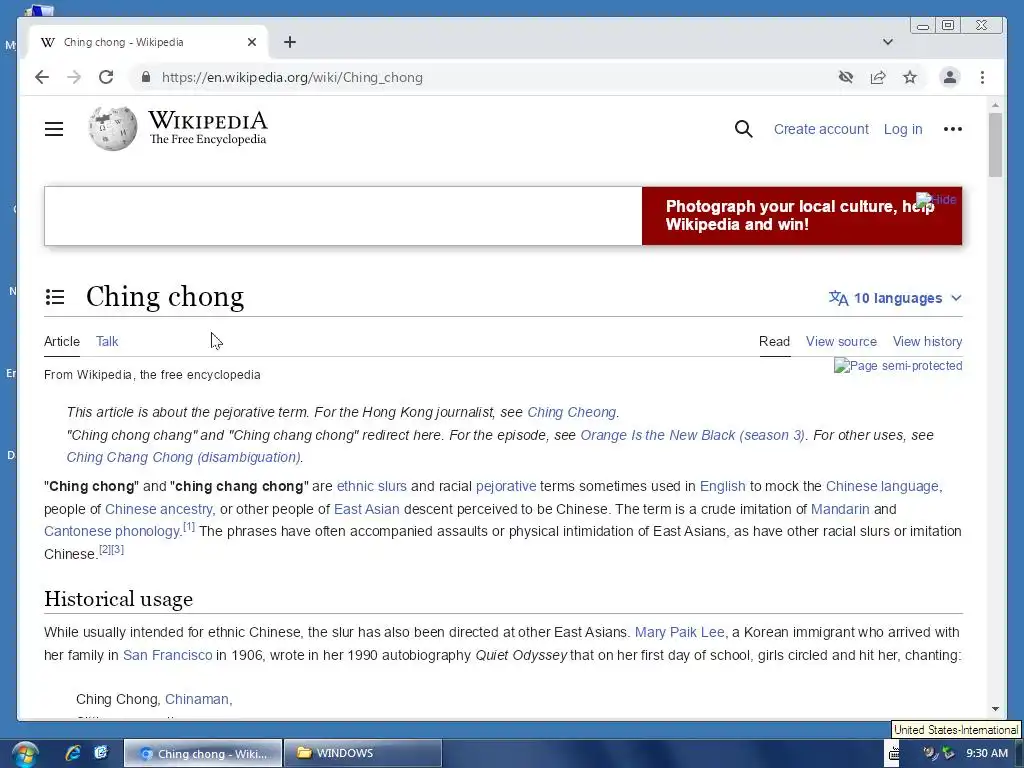Open the Mary Paik Lee link

679,632
